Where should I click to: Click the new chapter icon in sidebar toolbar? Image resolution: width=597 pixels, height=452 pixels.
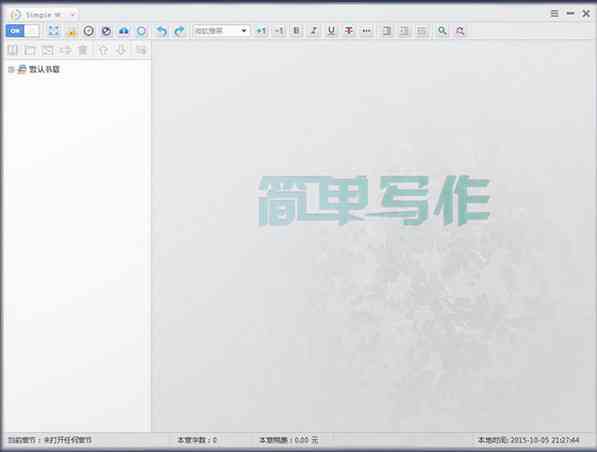click(x=47, y=50)
